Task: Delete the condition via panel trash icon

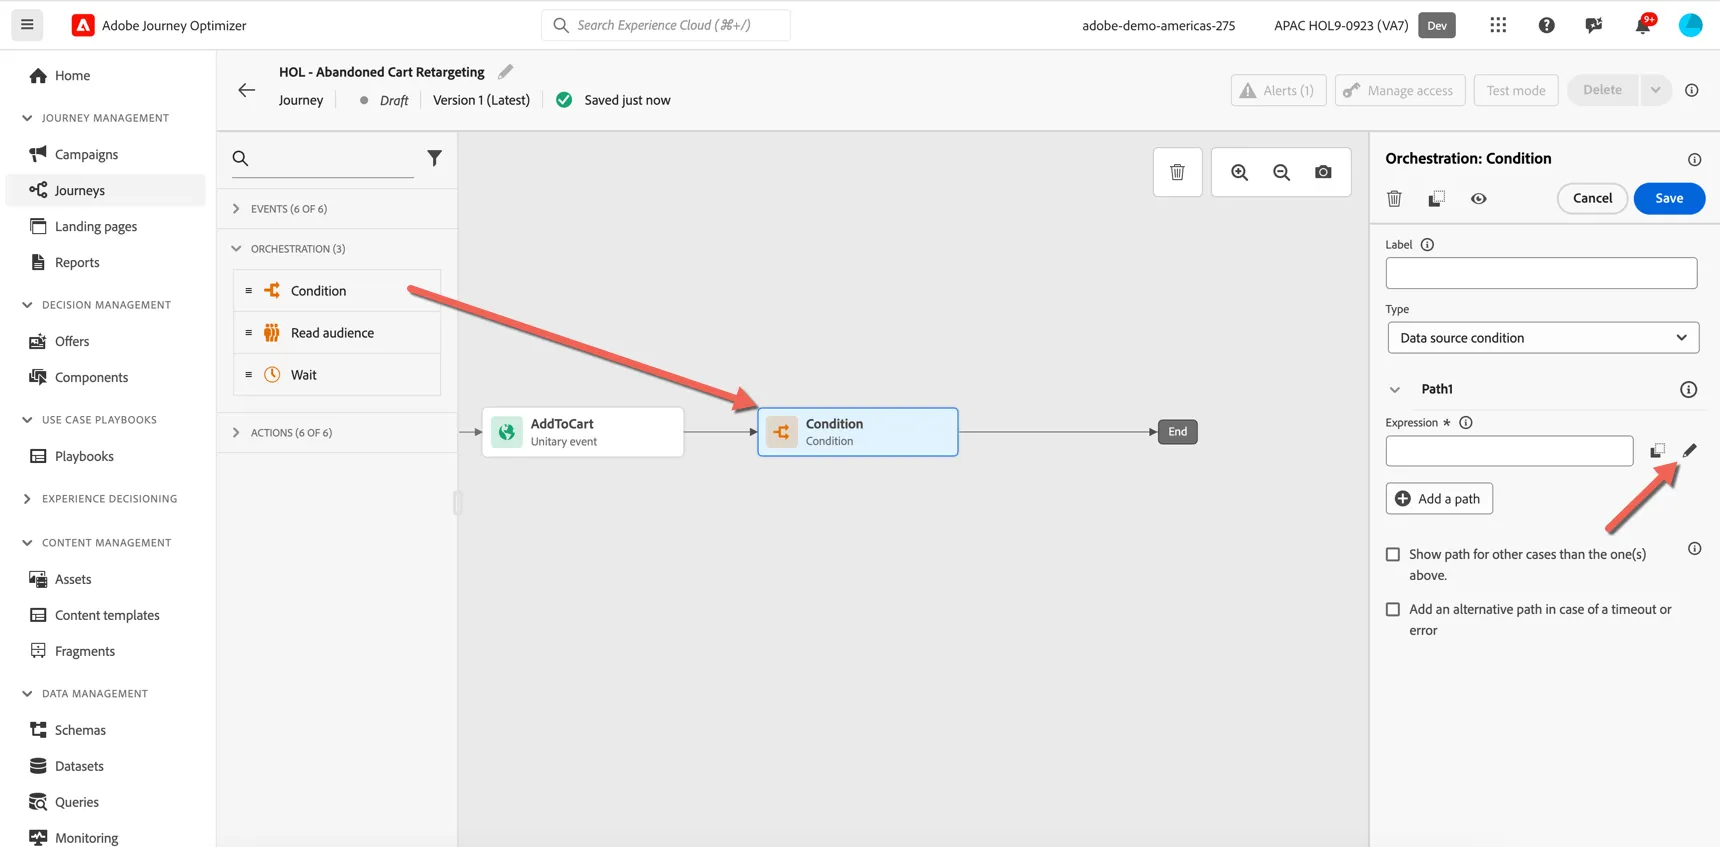Action: tap(1394, 199)
